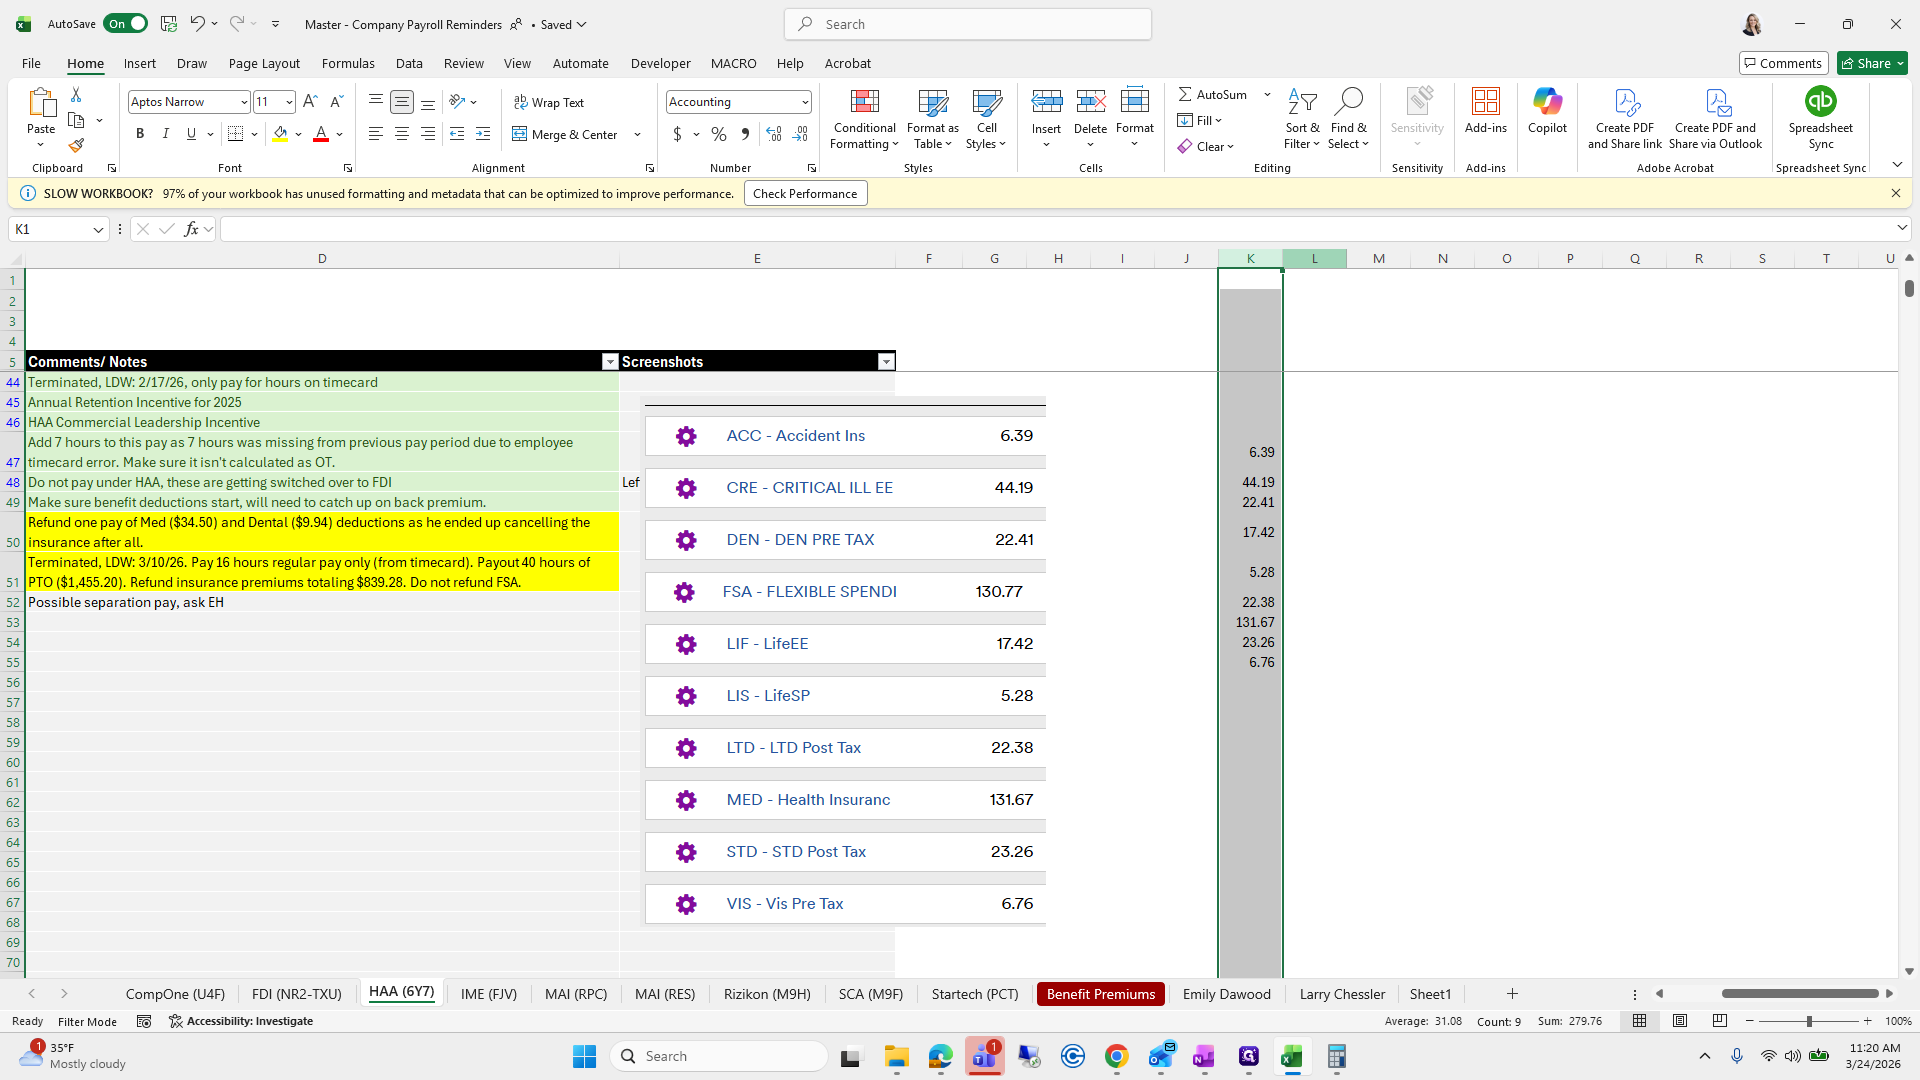This screenshot has height=1080, width=1920.
Task: Toggle Wrap Text for selected cells
Action: (x=549, y=102)
